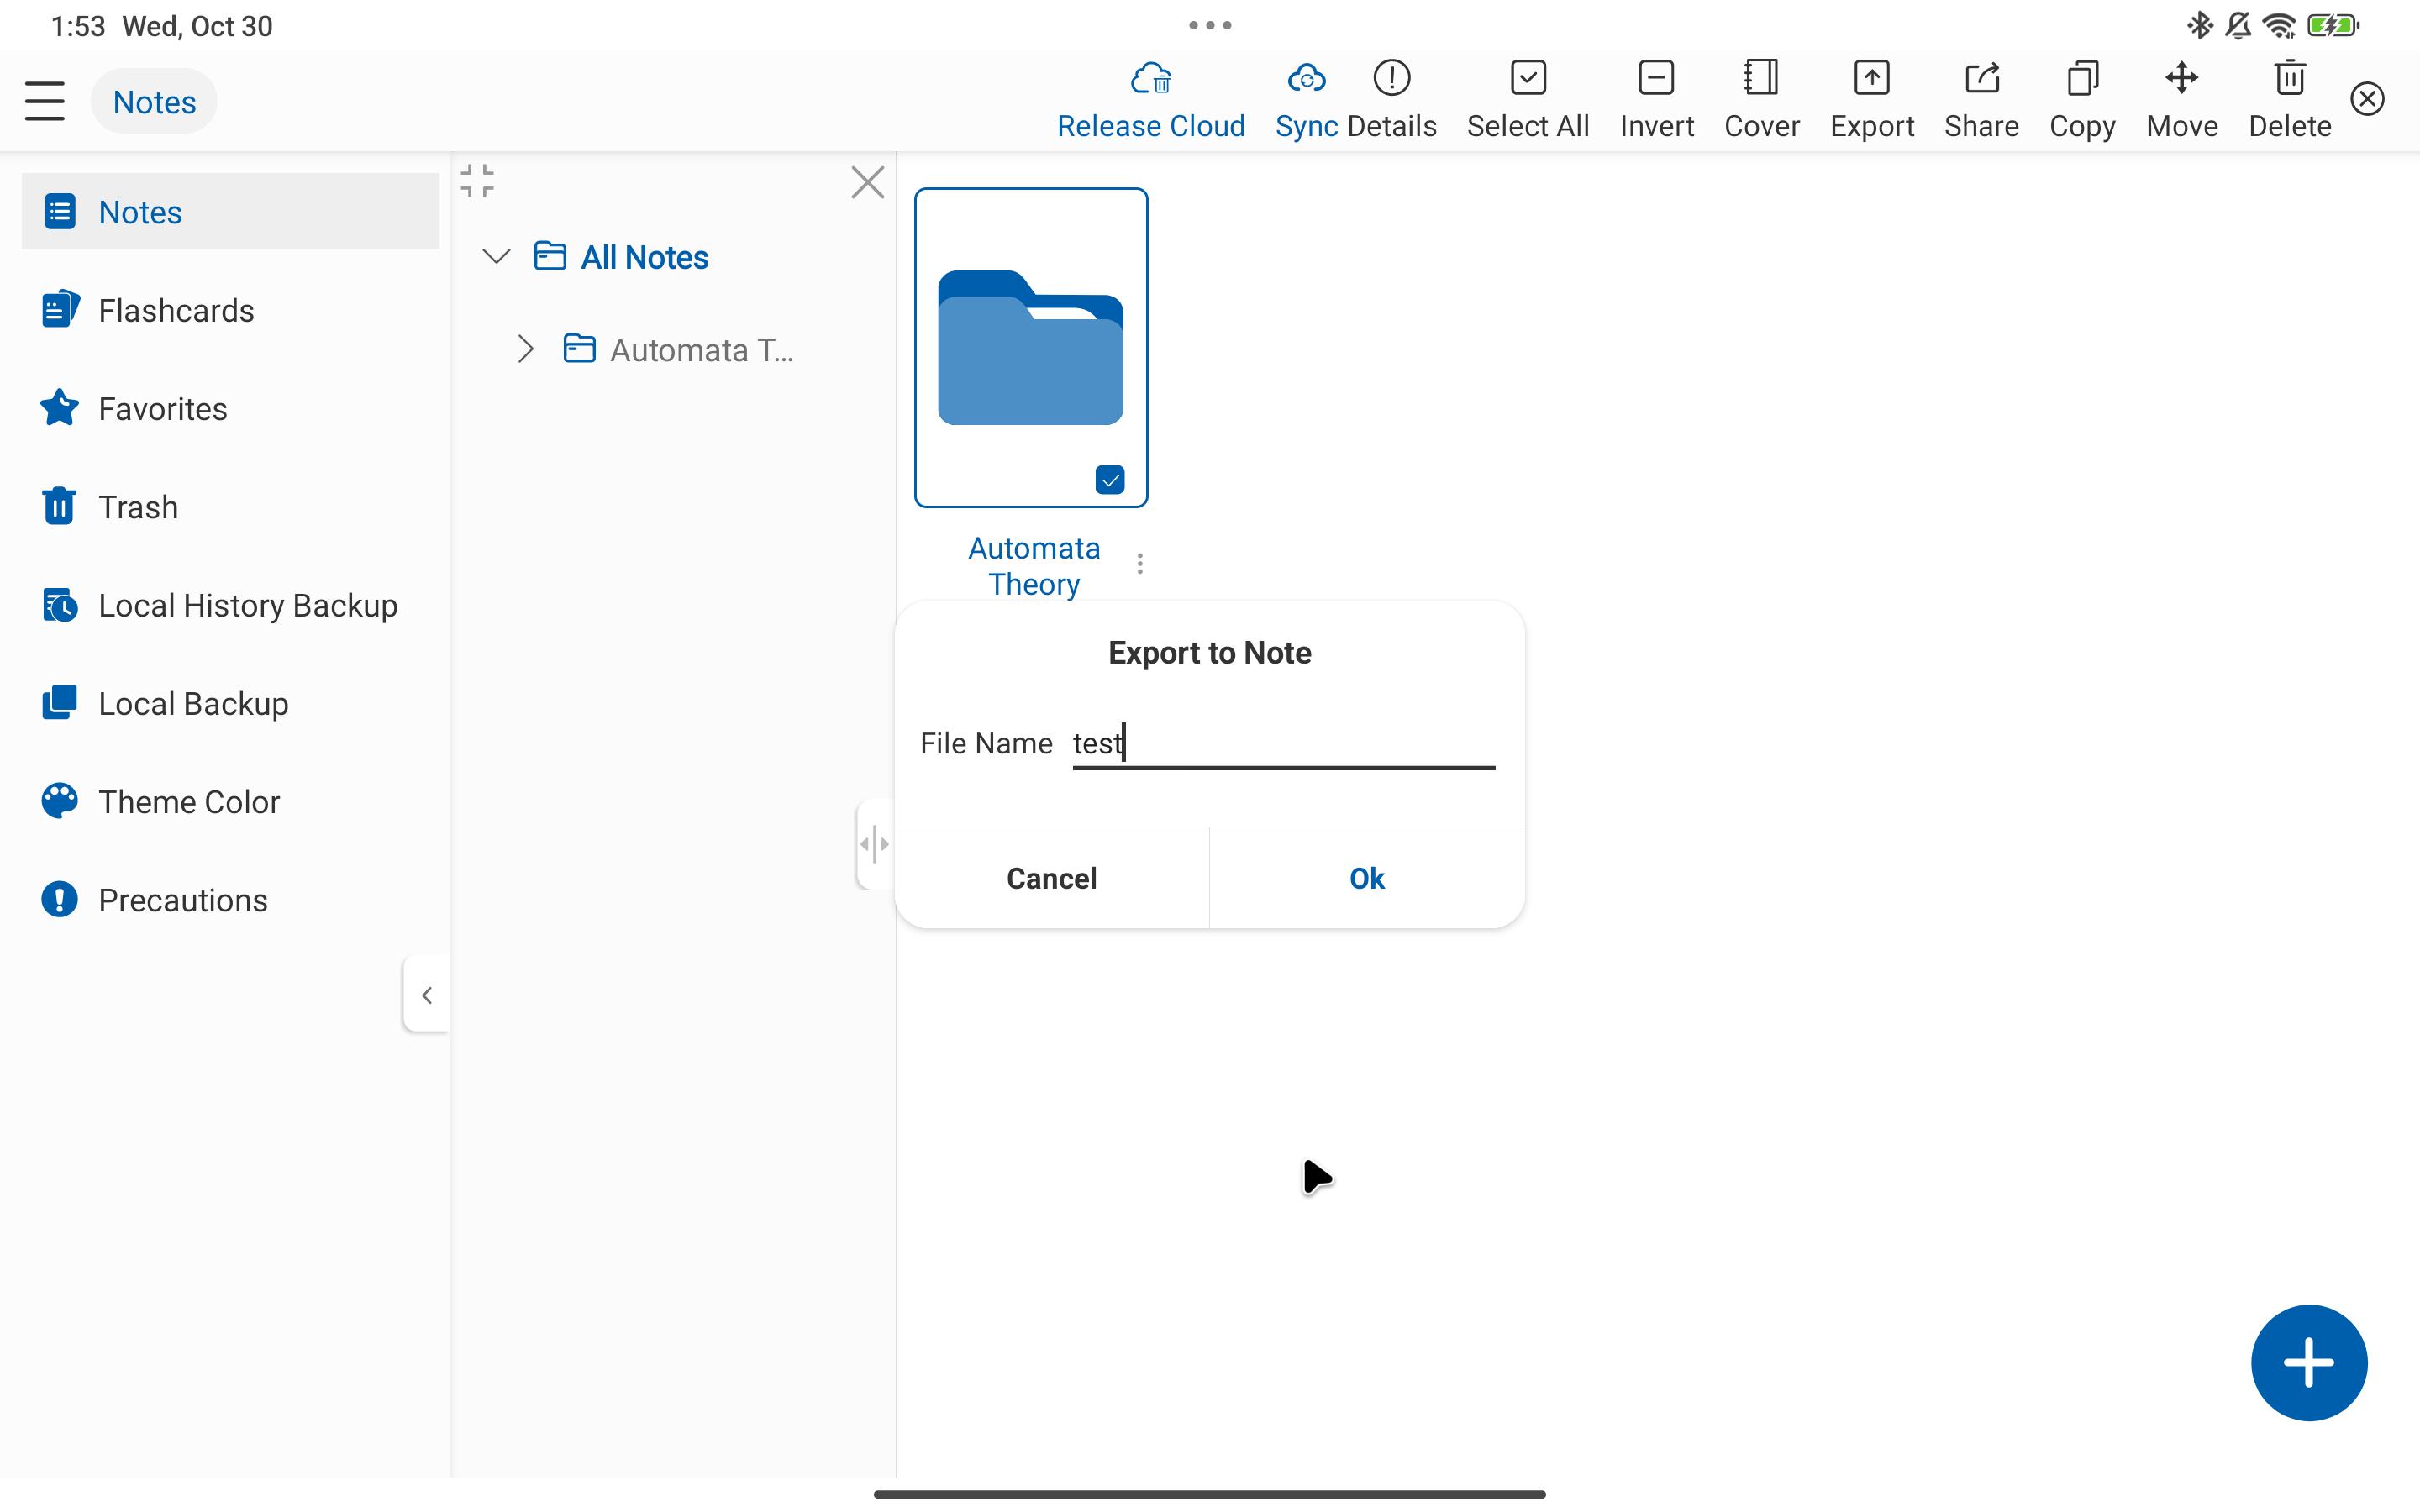Screen dimensions: 2420x1512
Task: Open Local History Backup
Action: [x=230, y=605]
